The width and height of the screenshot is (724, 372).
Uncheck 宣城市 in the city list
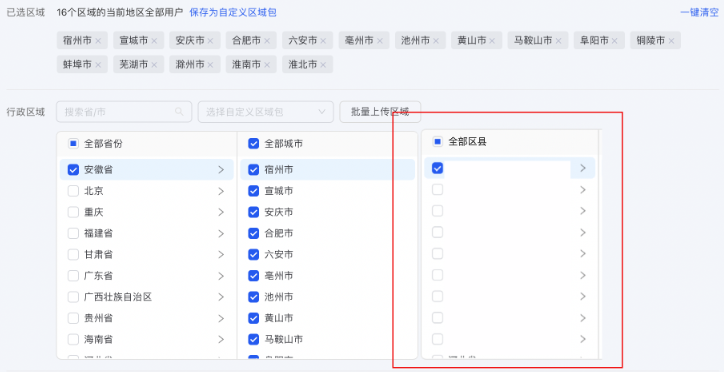pyautogui.click(x=253, y=191)
